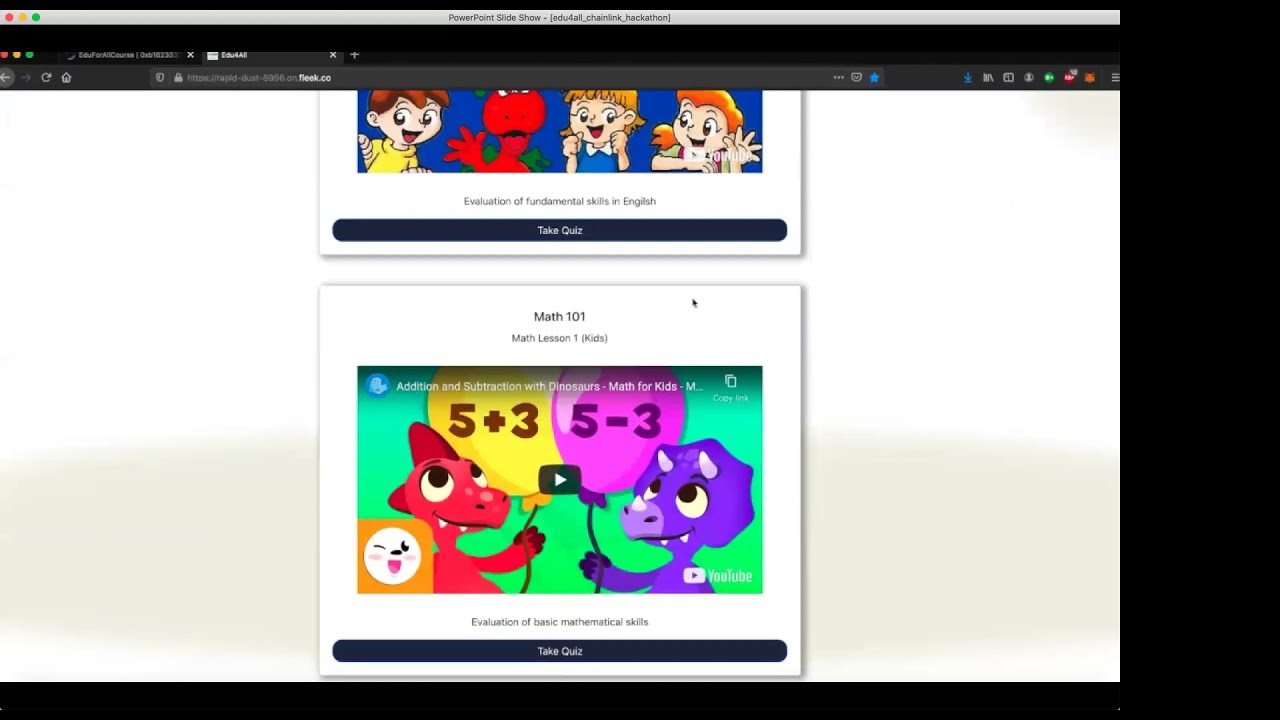Click text 'Evaluation of fundamental skills in Engilsh'
Screen dimensions: 1280x720
560,201
